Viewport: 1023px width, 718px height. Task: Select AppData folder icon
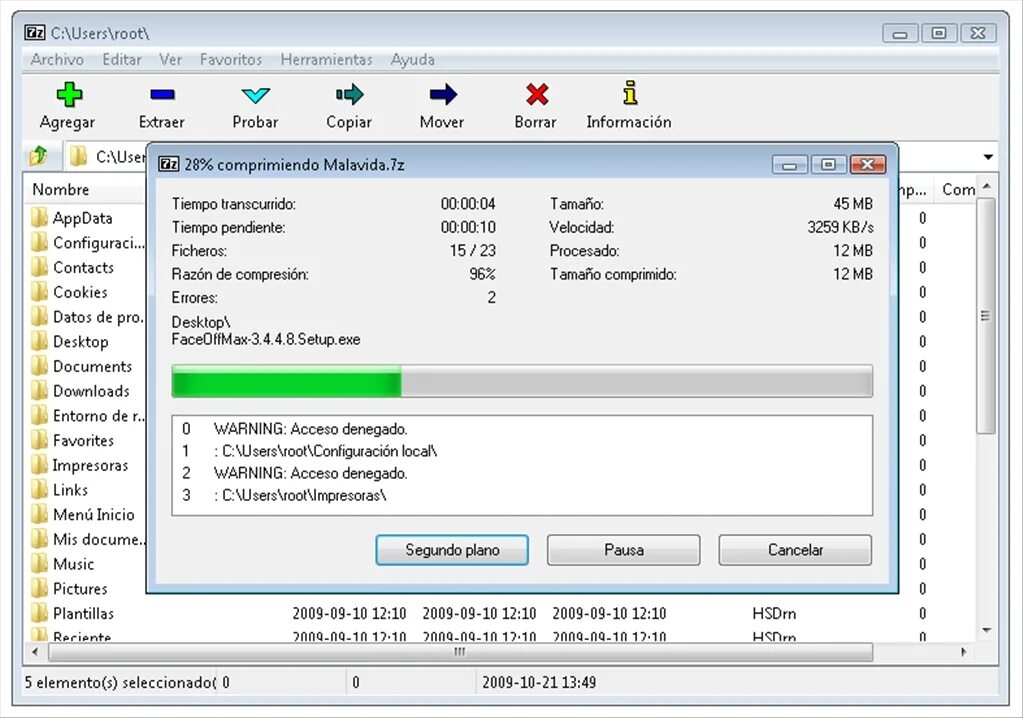pos(40,217)
